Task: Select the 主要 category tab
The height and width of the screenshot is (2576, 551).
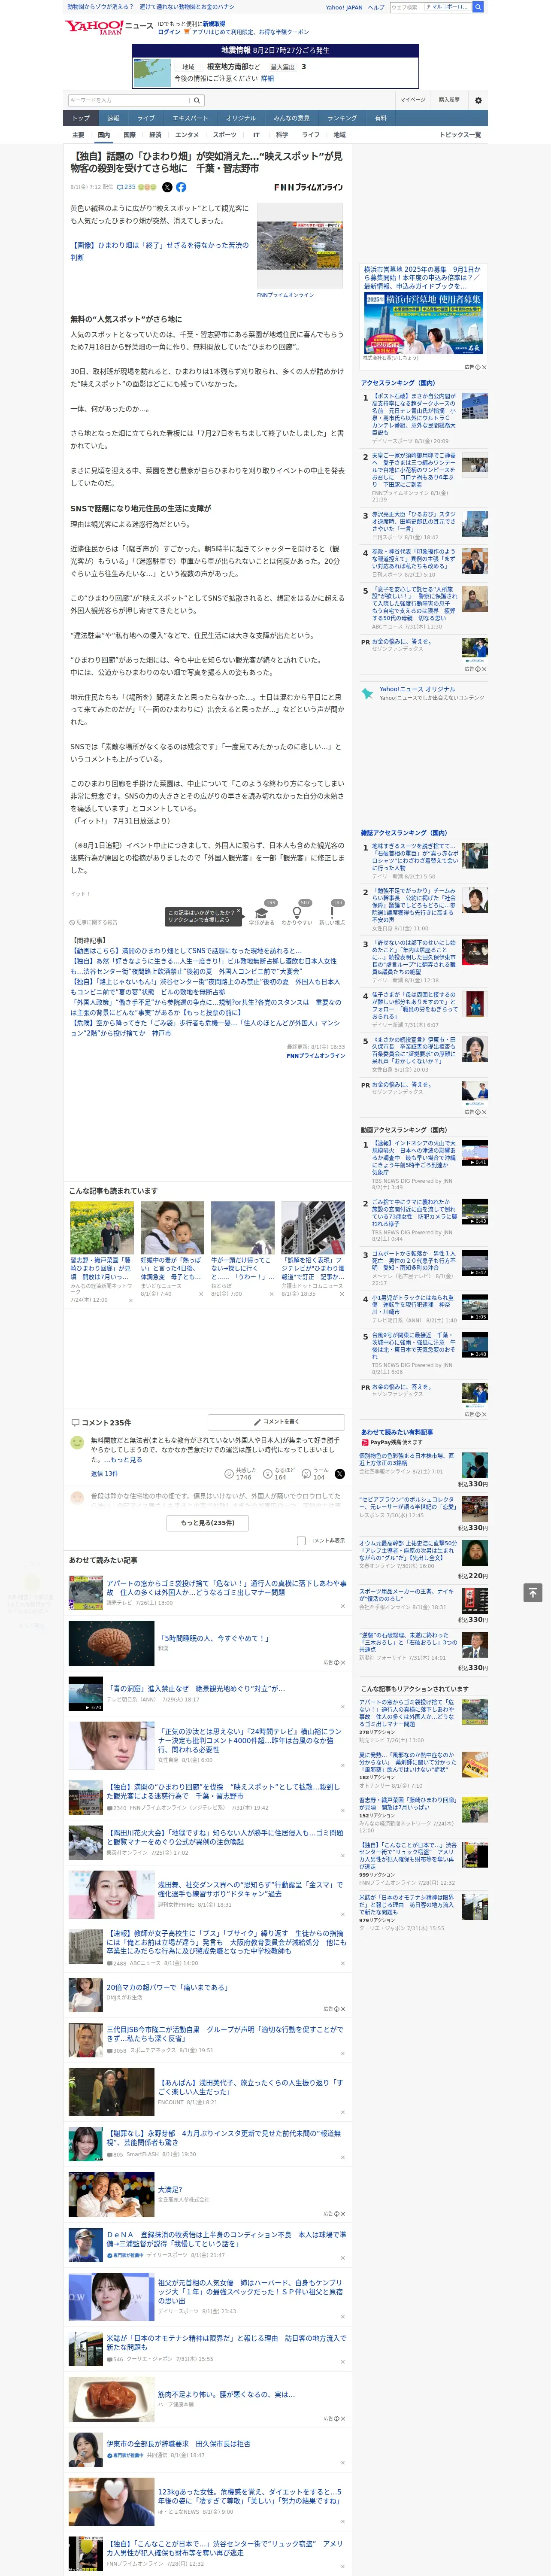Action: 78,134
